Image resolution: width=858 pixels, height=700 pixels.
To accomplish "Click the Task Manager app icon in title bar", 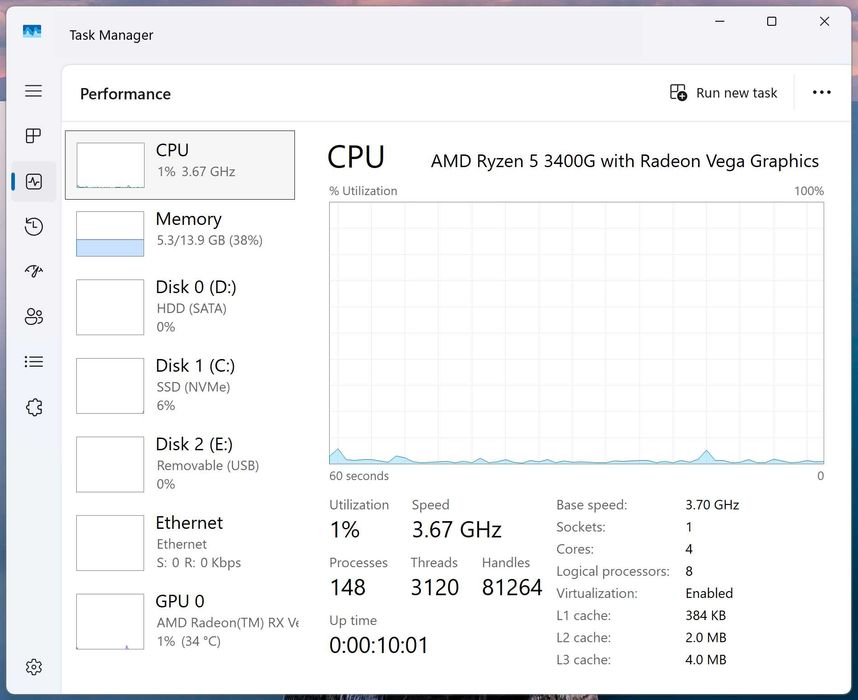I will [32, 31].
